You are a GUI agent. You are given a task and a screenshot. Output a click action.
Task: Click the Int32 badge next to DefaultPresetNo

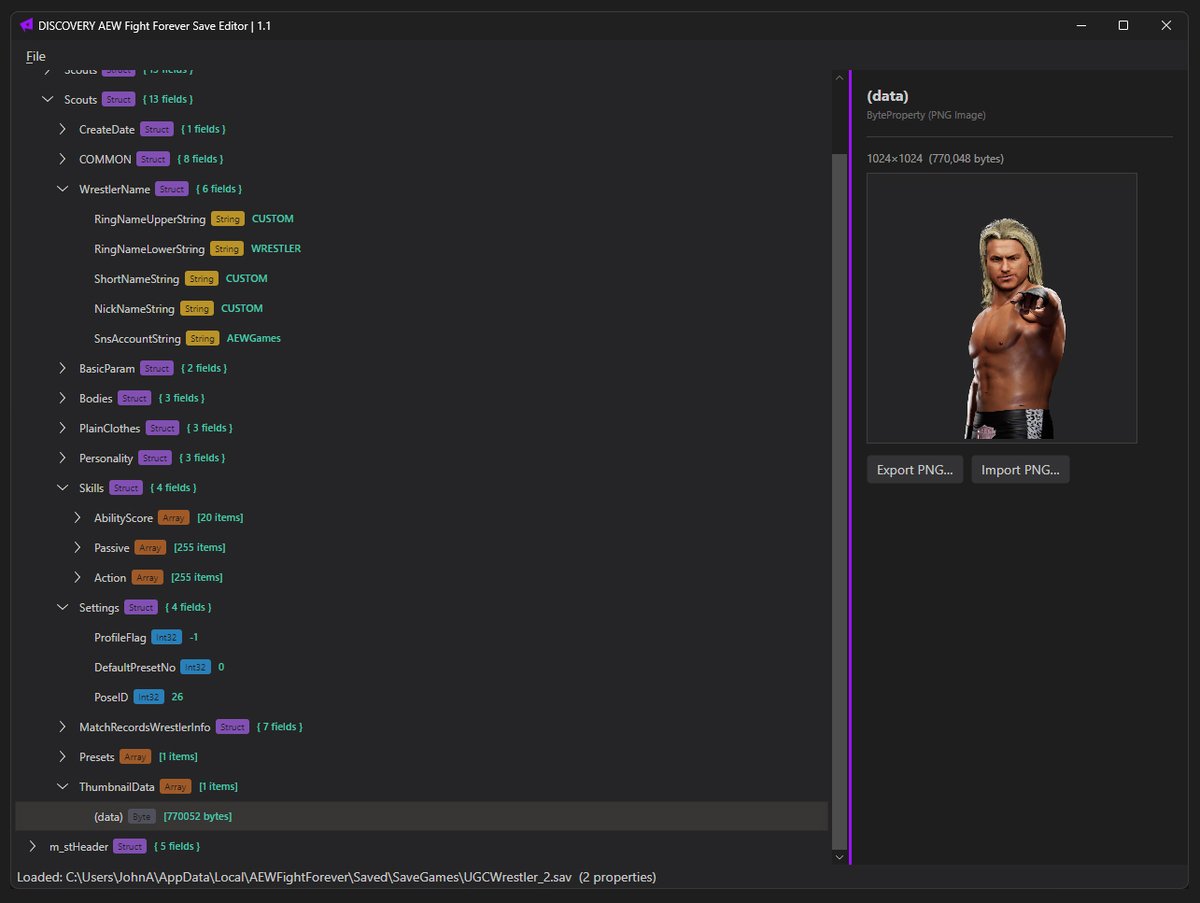pos(196,668)
